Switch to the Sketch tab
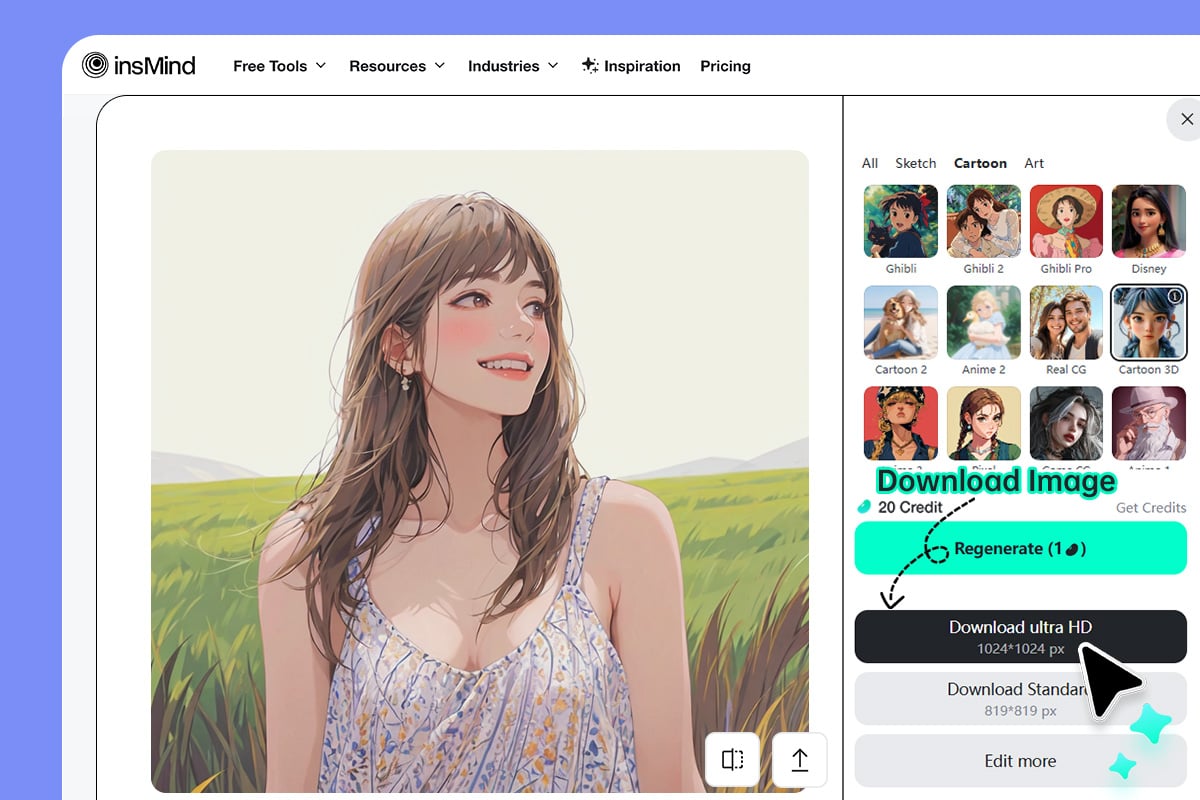 pos(916,163)
